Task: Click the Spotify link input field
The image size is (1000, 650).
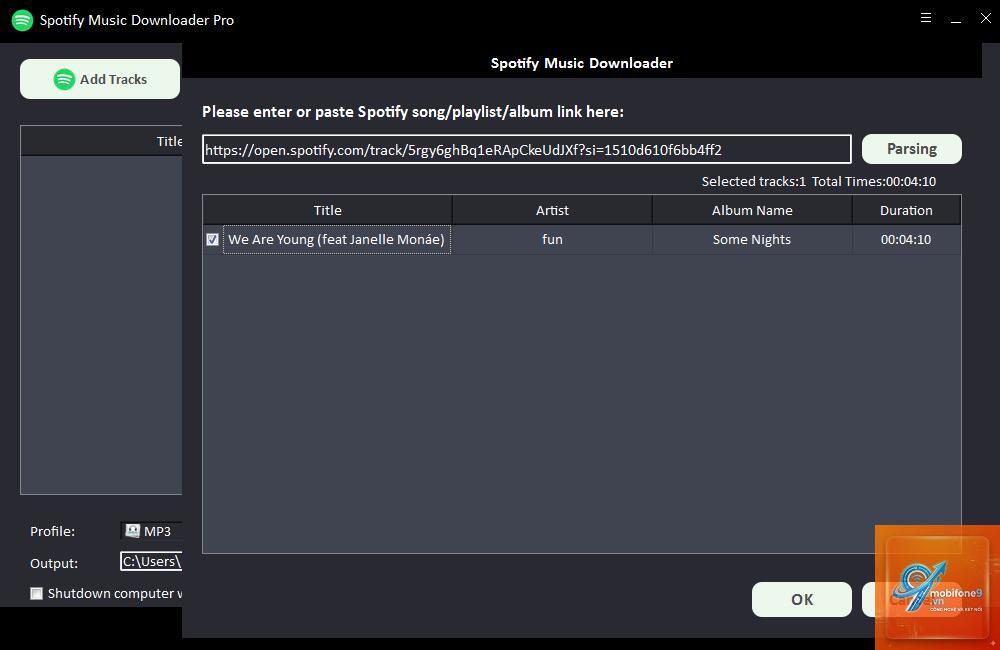Action: (x=527, y=149)
